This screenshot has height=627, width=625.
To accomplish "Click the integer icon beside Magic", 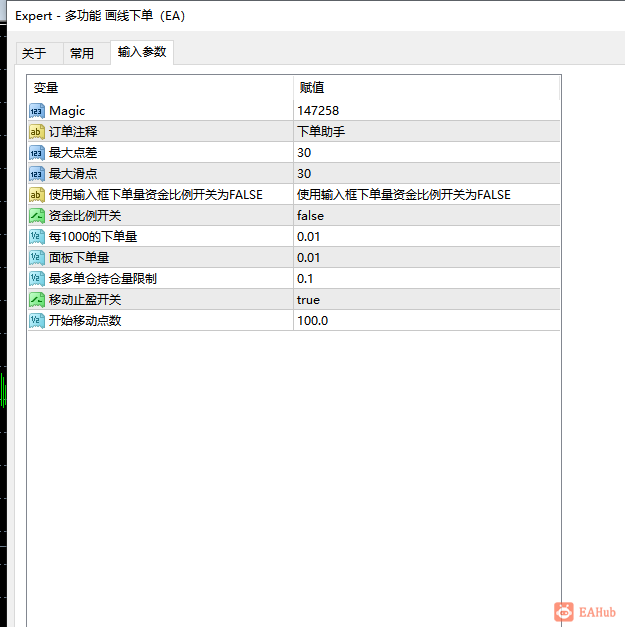I will 37,111.
